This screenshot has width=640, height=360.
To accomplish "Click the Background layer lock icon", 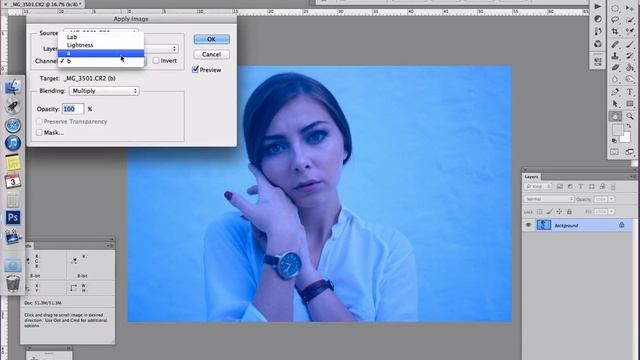I will pyautogui.click(x=622, y=225).
